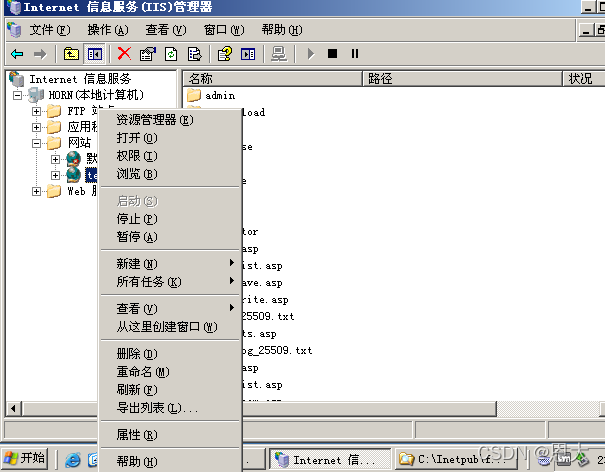Select the 25509.txt file row
The width and height of the screenshot is (605, 472).
[268, 316]
